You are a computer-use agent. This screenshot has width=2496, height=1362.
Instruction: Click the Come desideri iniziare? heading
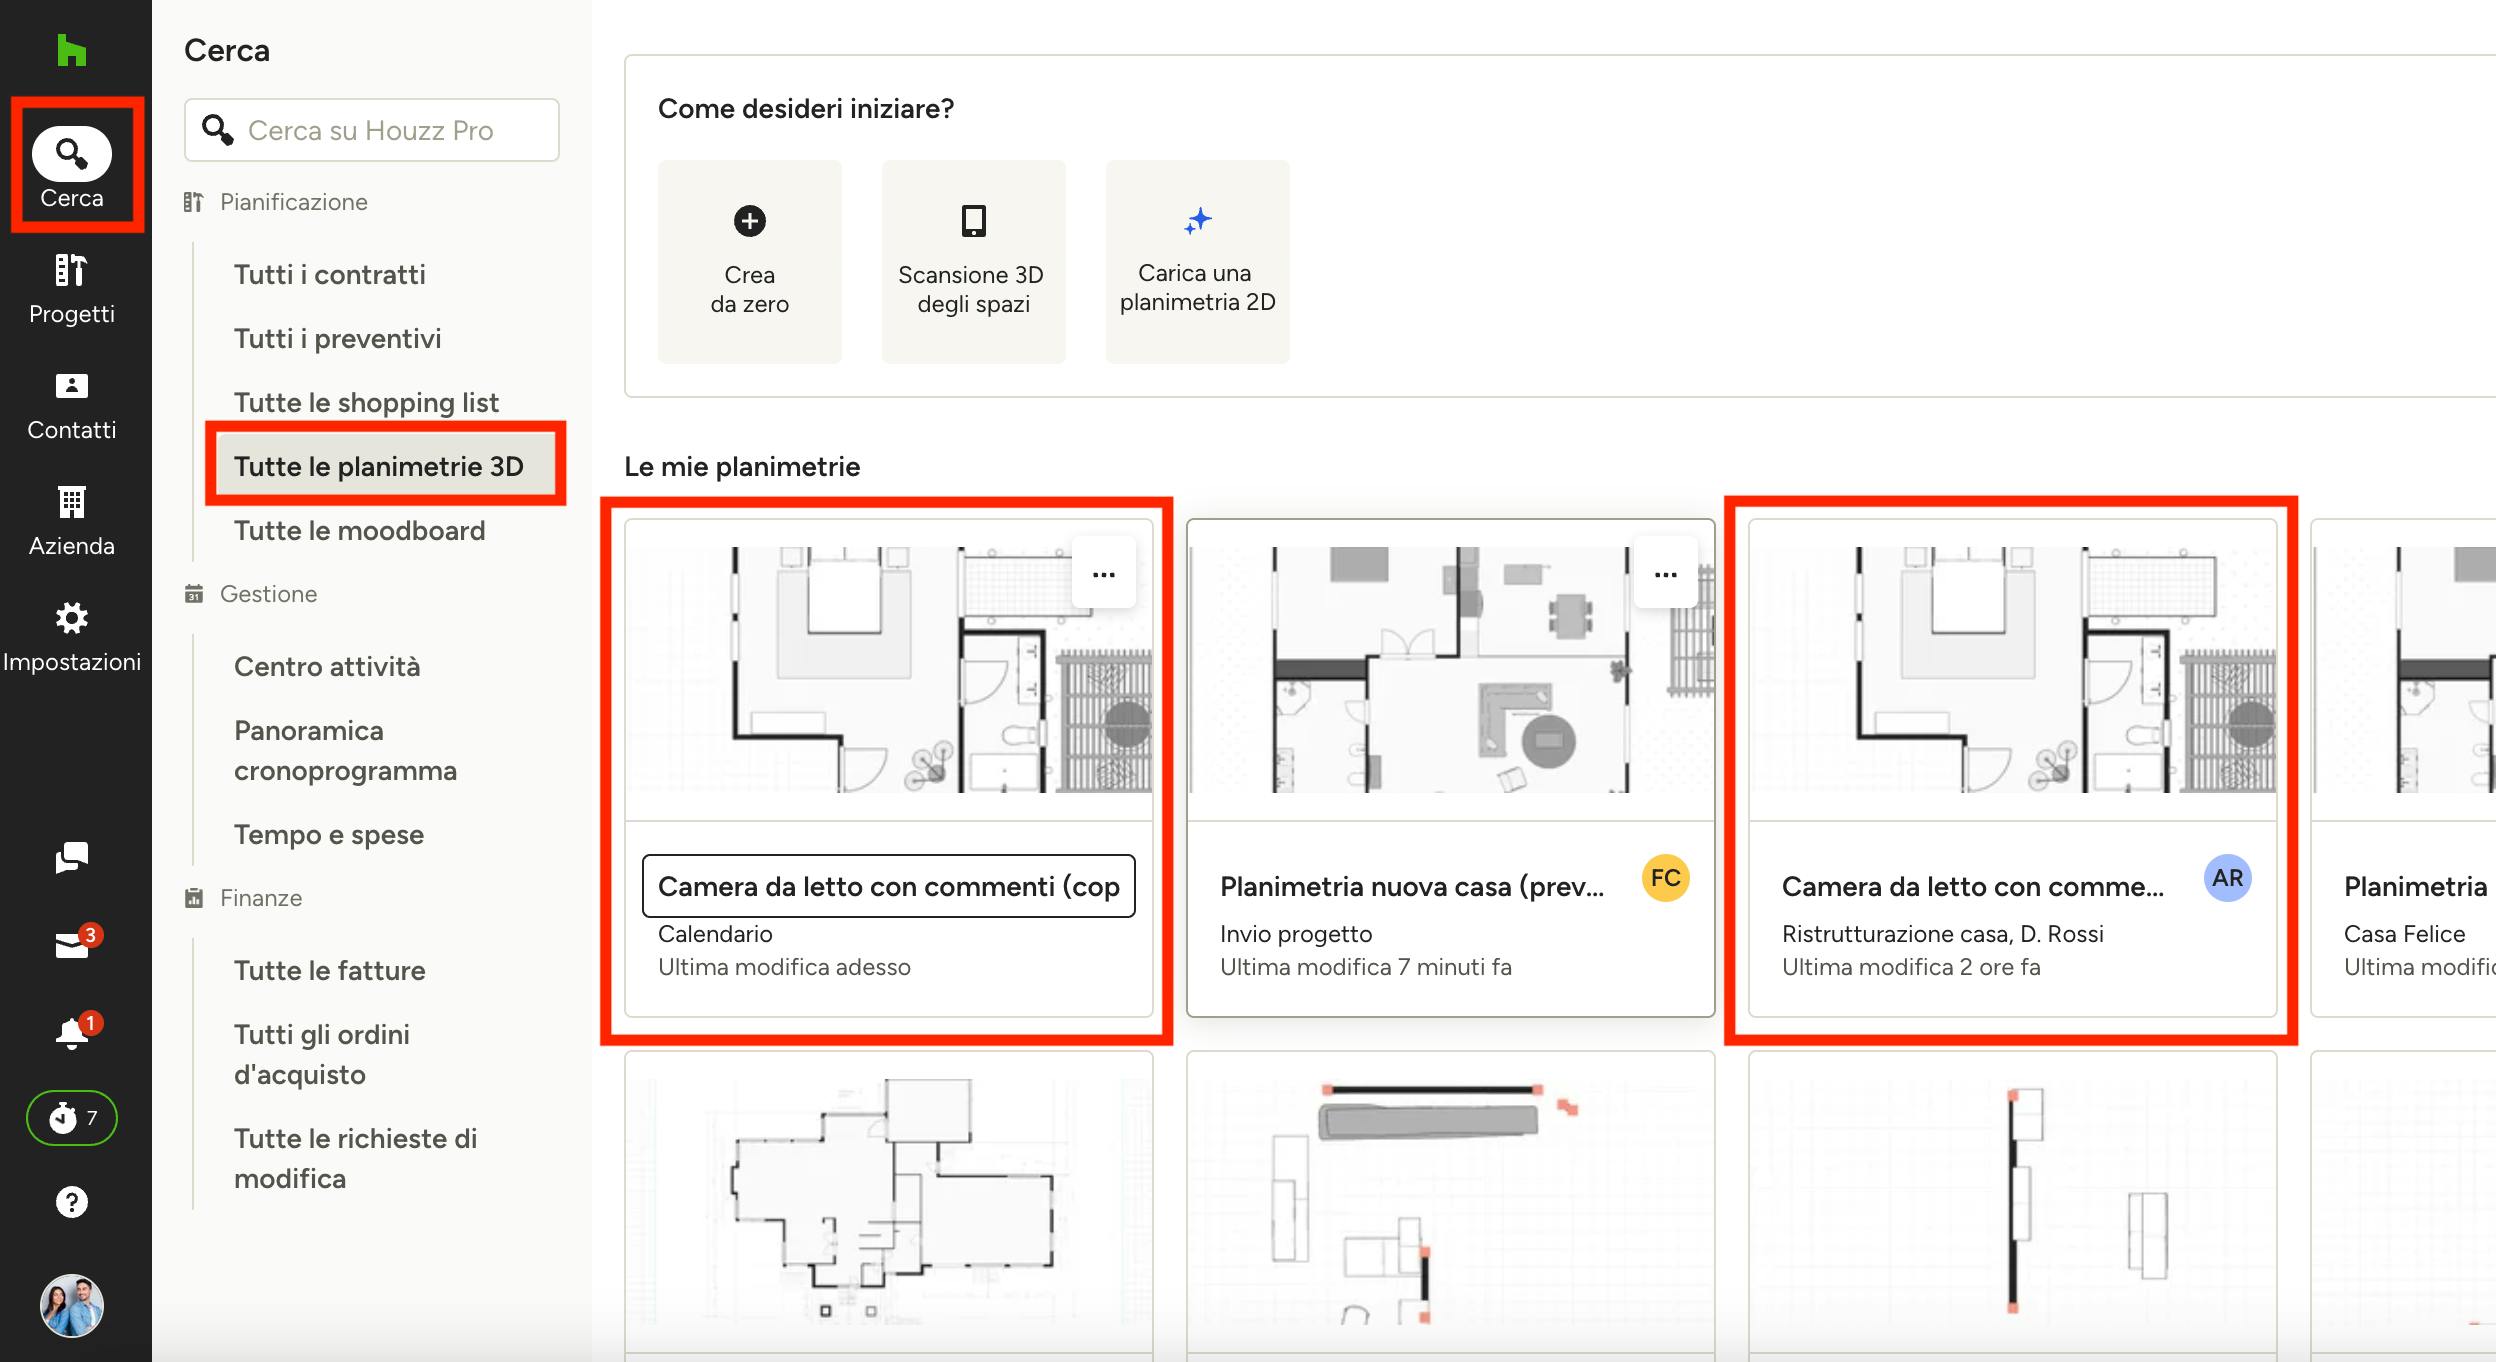(x=806, y=108)
